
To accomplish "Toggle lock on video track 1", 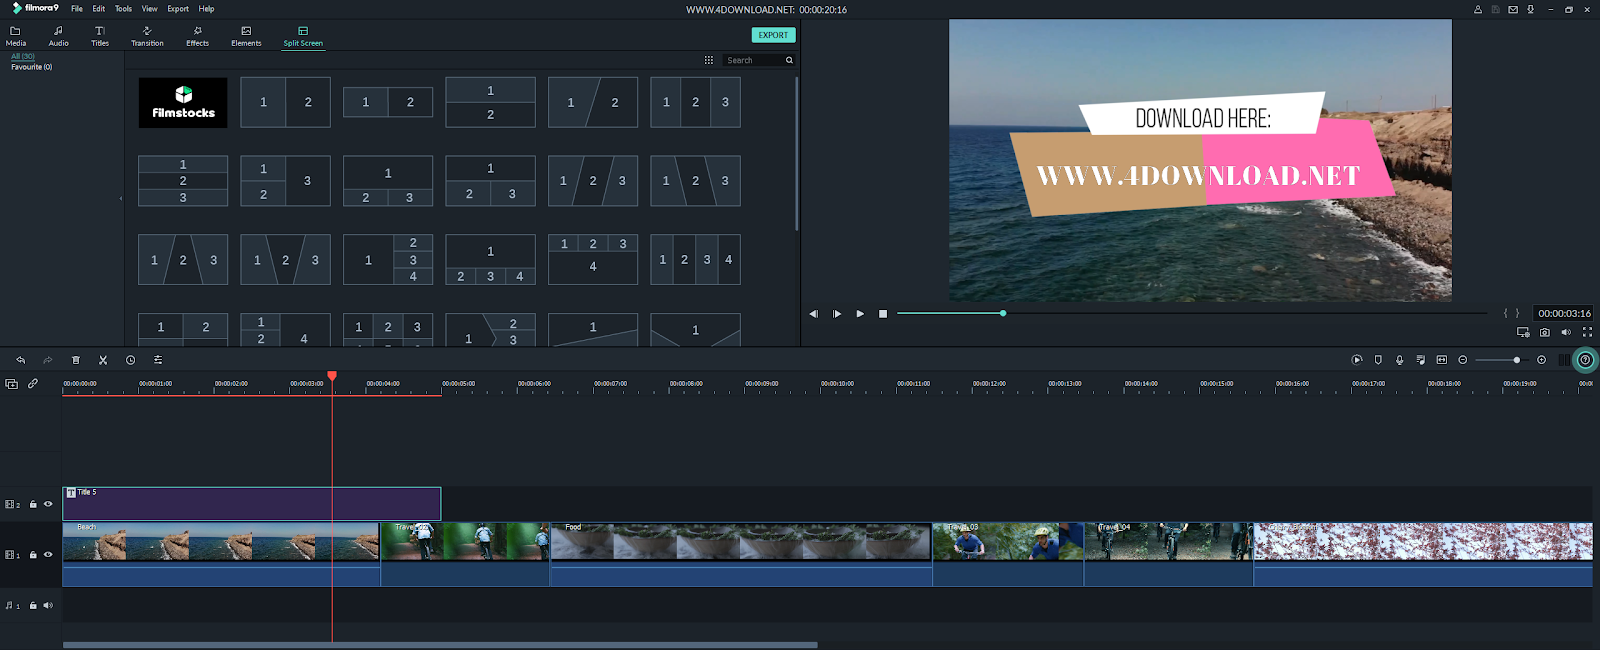I will point(33,555).
